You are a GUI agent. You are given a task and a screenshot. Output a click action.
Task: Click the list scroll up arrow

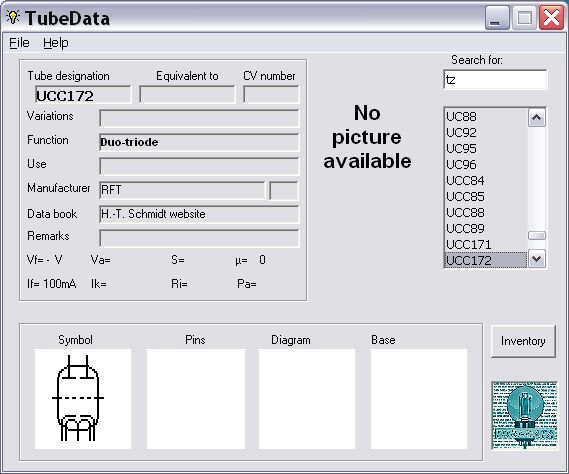point(537,118)
